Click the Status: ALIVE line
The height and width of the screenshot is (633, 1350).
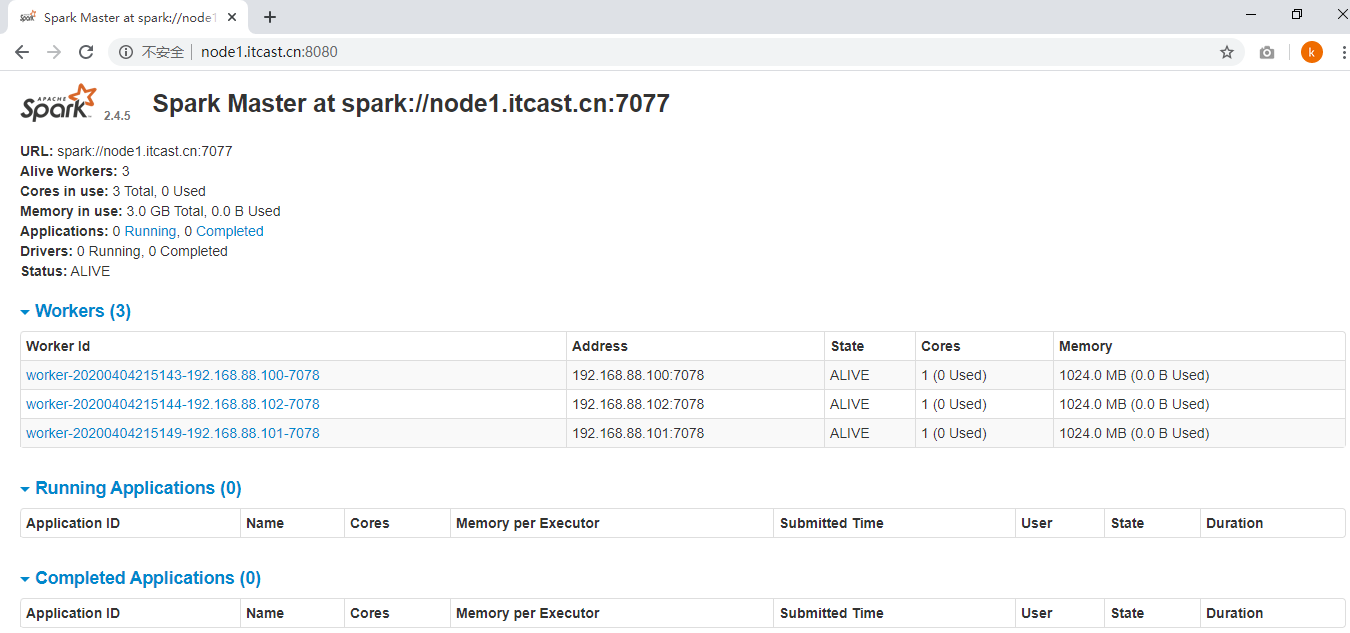tap(65, 271)
